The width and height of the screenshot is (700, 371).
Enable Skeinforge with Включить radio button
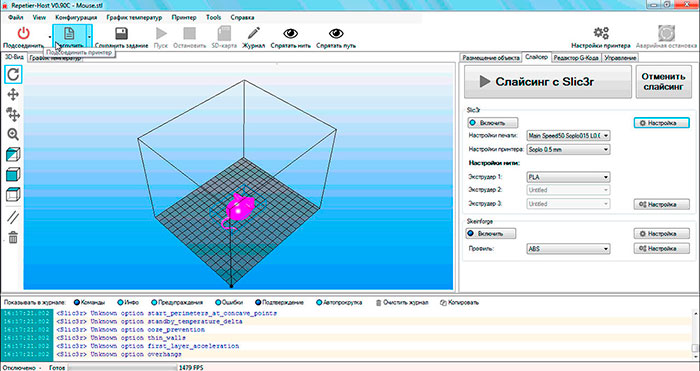coord(491,233)
